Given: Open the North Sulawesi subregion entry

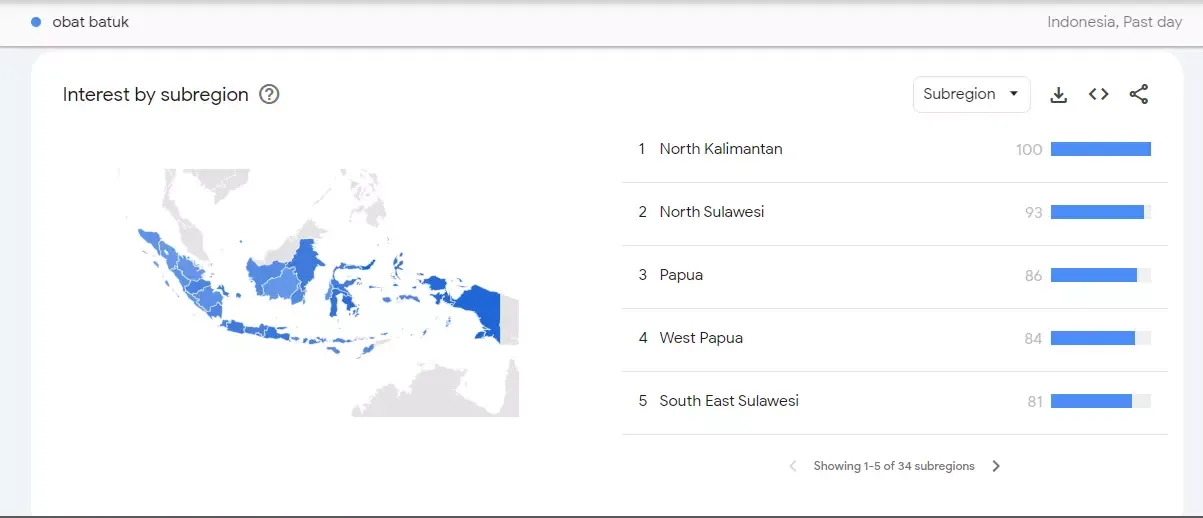Looking at the screenshot, I should pos(711,212).
